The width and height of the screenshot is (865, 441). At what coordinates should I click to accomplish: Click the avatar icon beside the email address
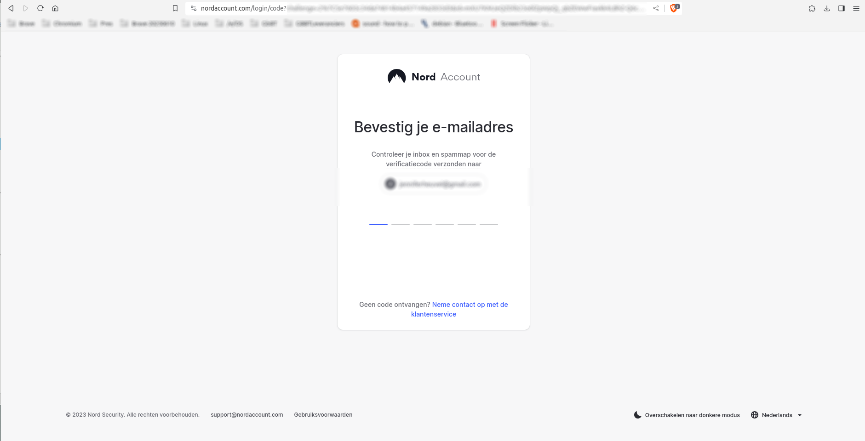[x=390, y=184]
